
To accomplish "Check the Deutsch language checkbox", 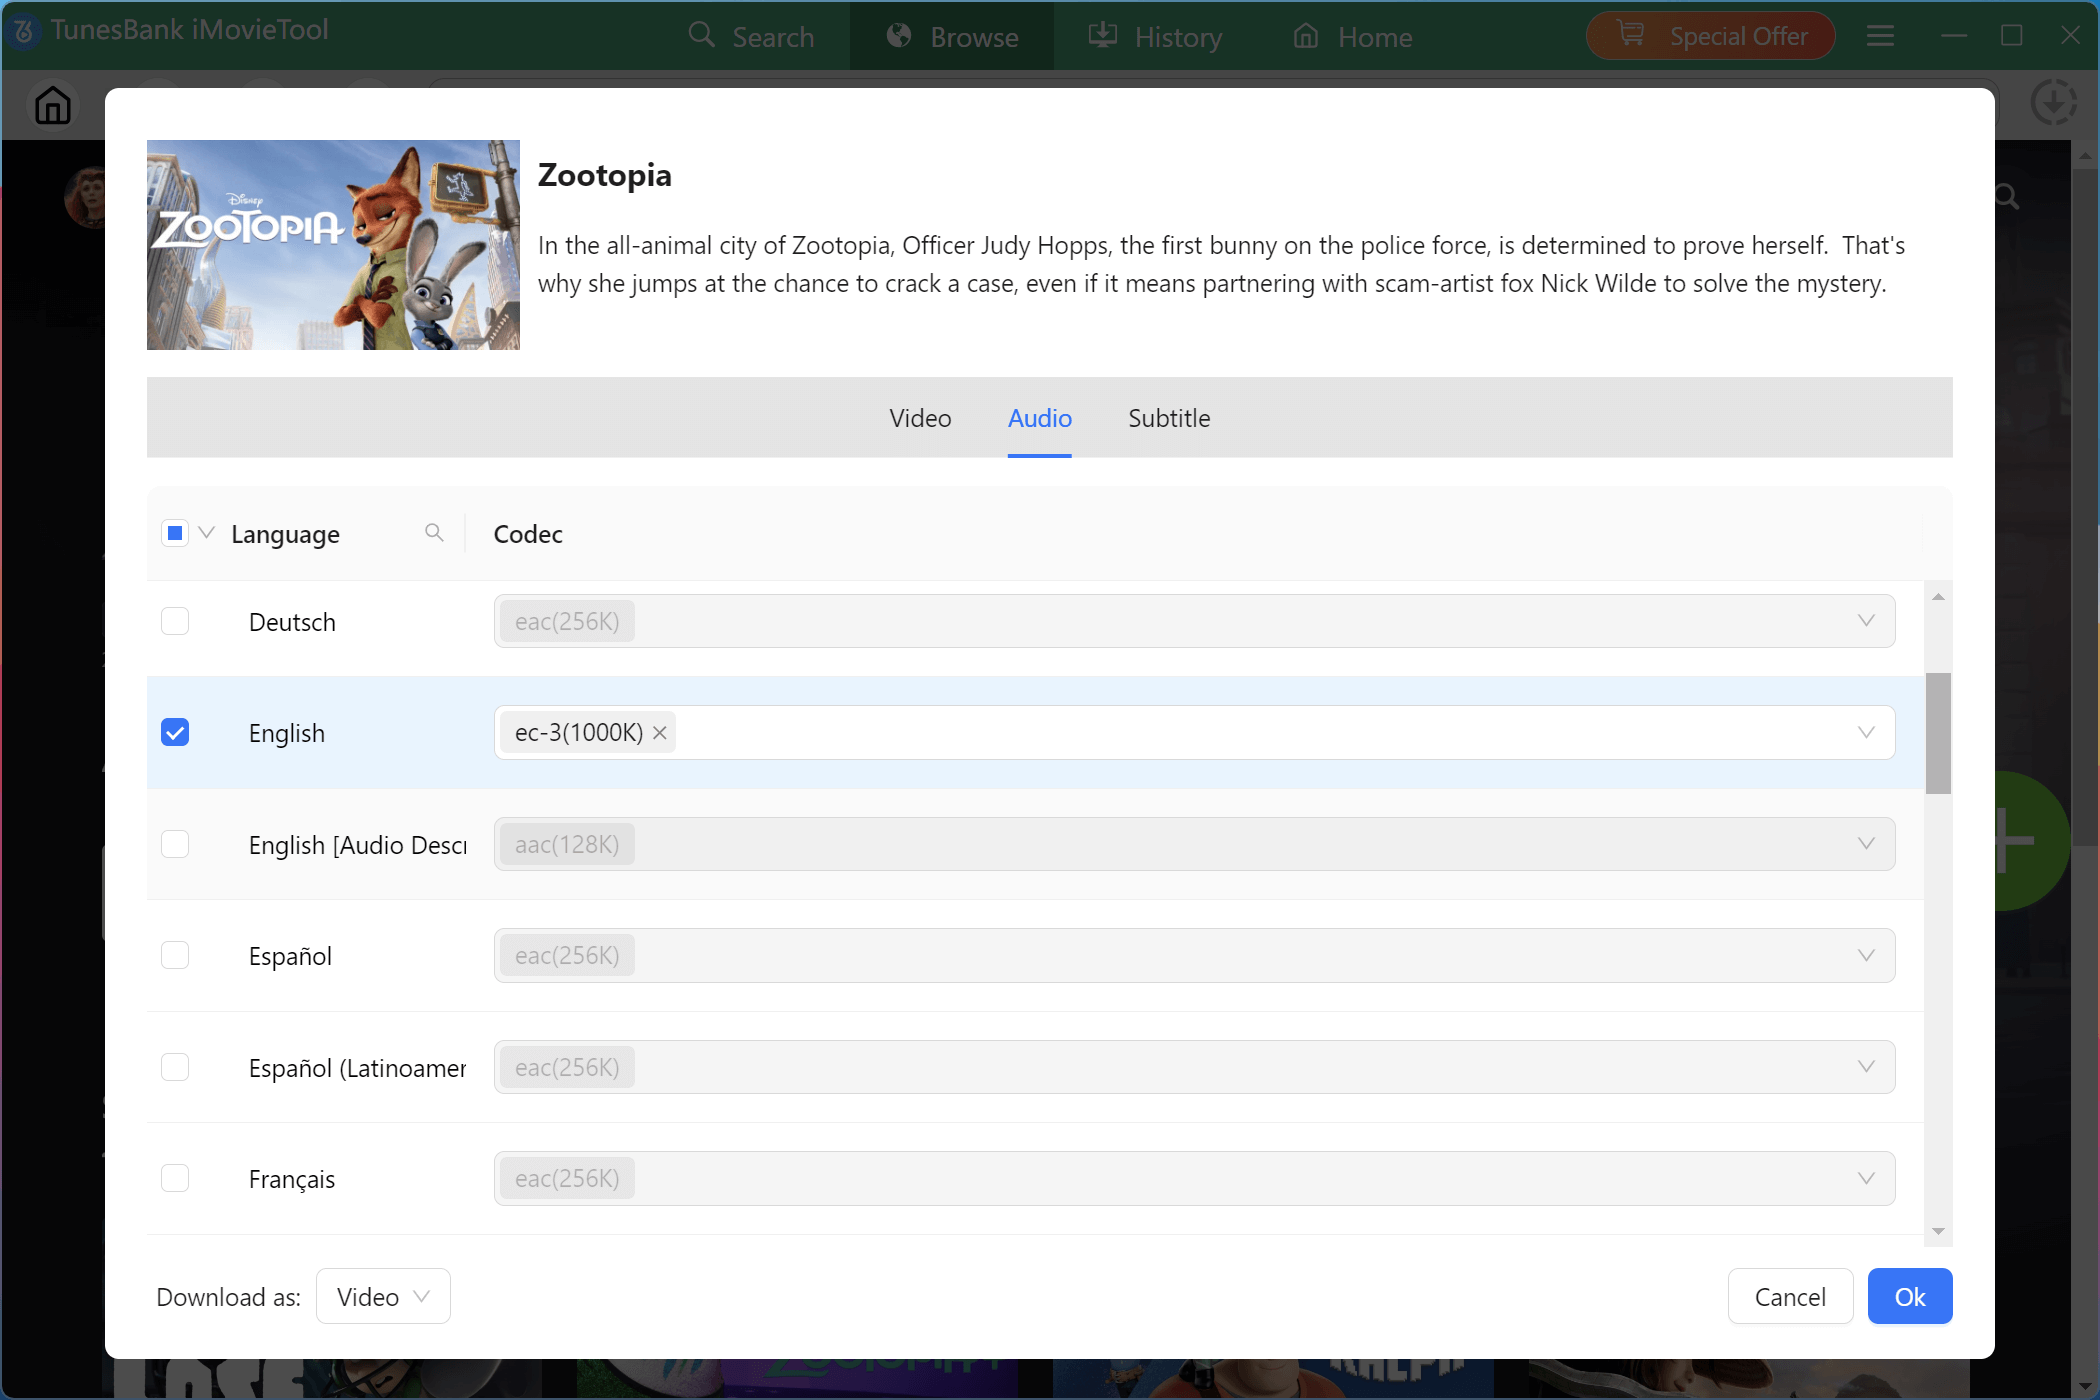I will (x=175, y=621).
